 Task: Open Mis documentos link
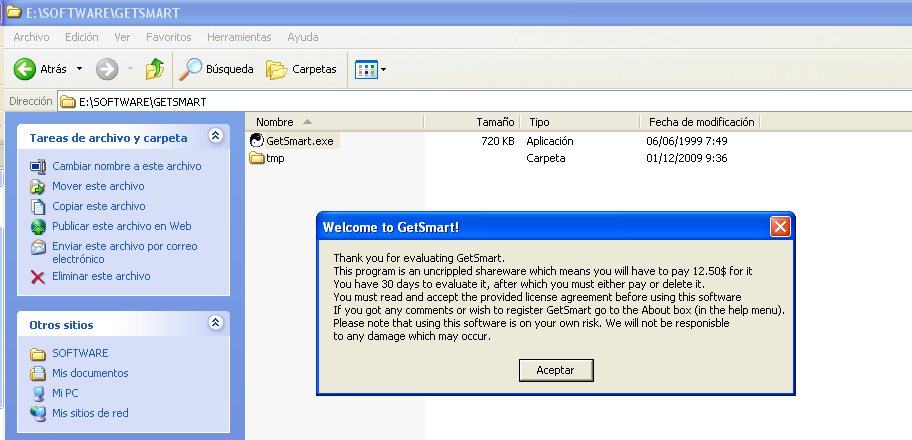(90, 373)
